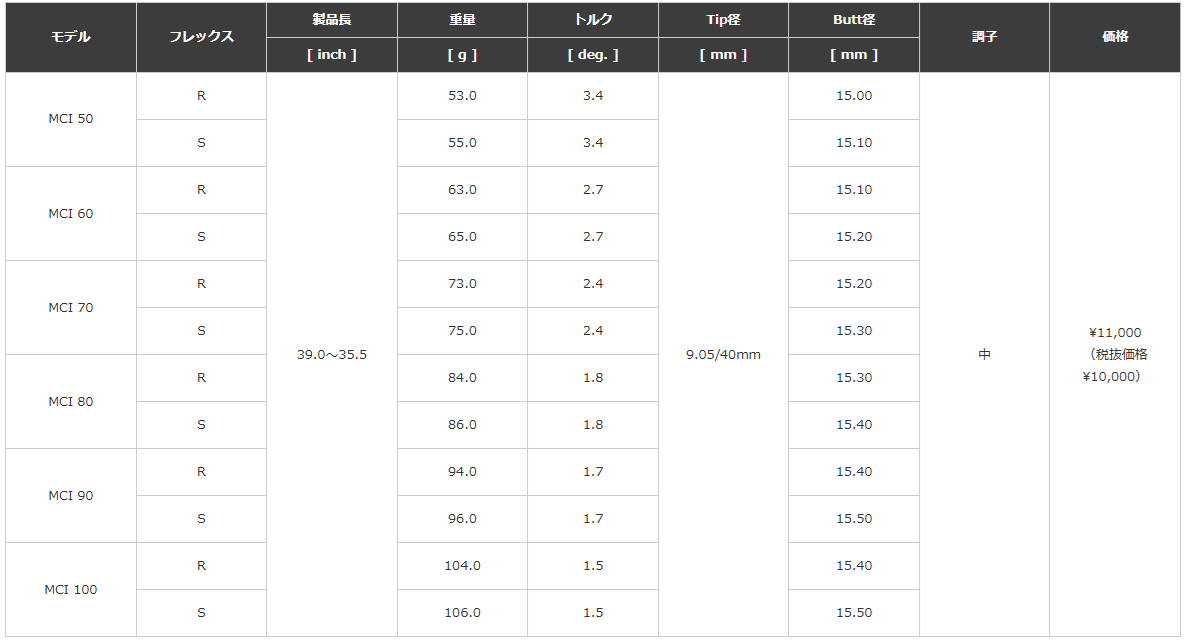Click the 39.0～35.5 length cell
Image resolution: width=1187 pixels, height=642 pixels.
pos(332,354)
